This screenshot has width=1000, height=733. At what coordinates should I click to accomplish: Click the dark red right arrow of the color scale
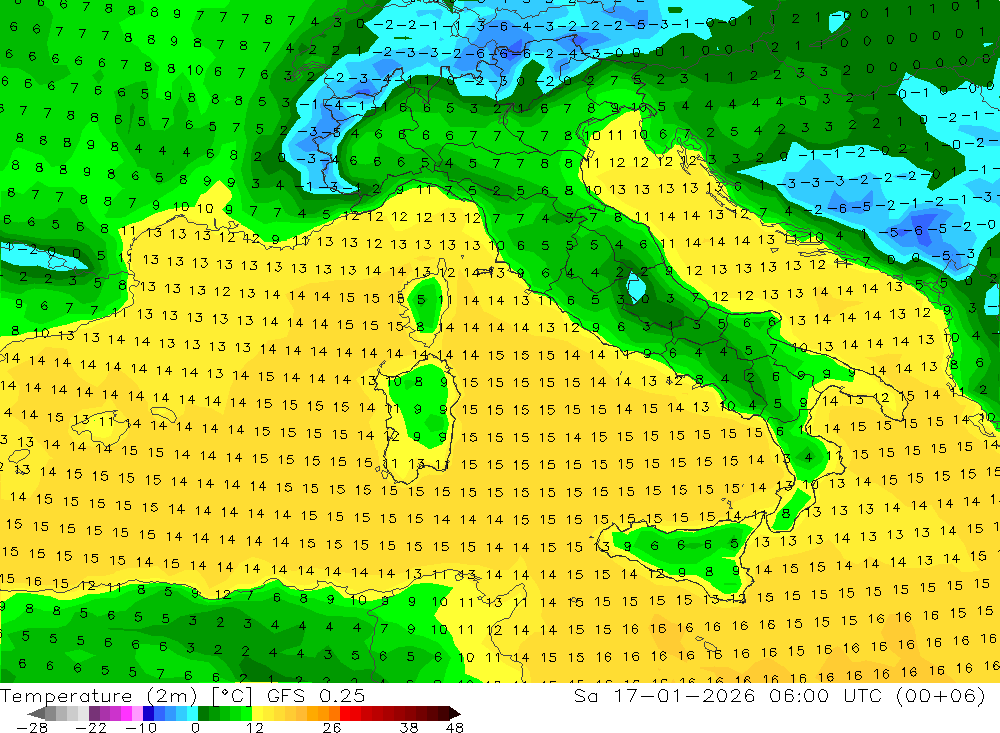455,713
